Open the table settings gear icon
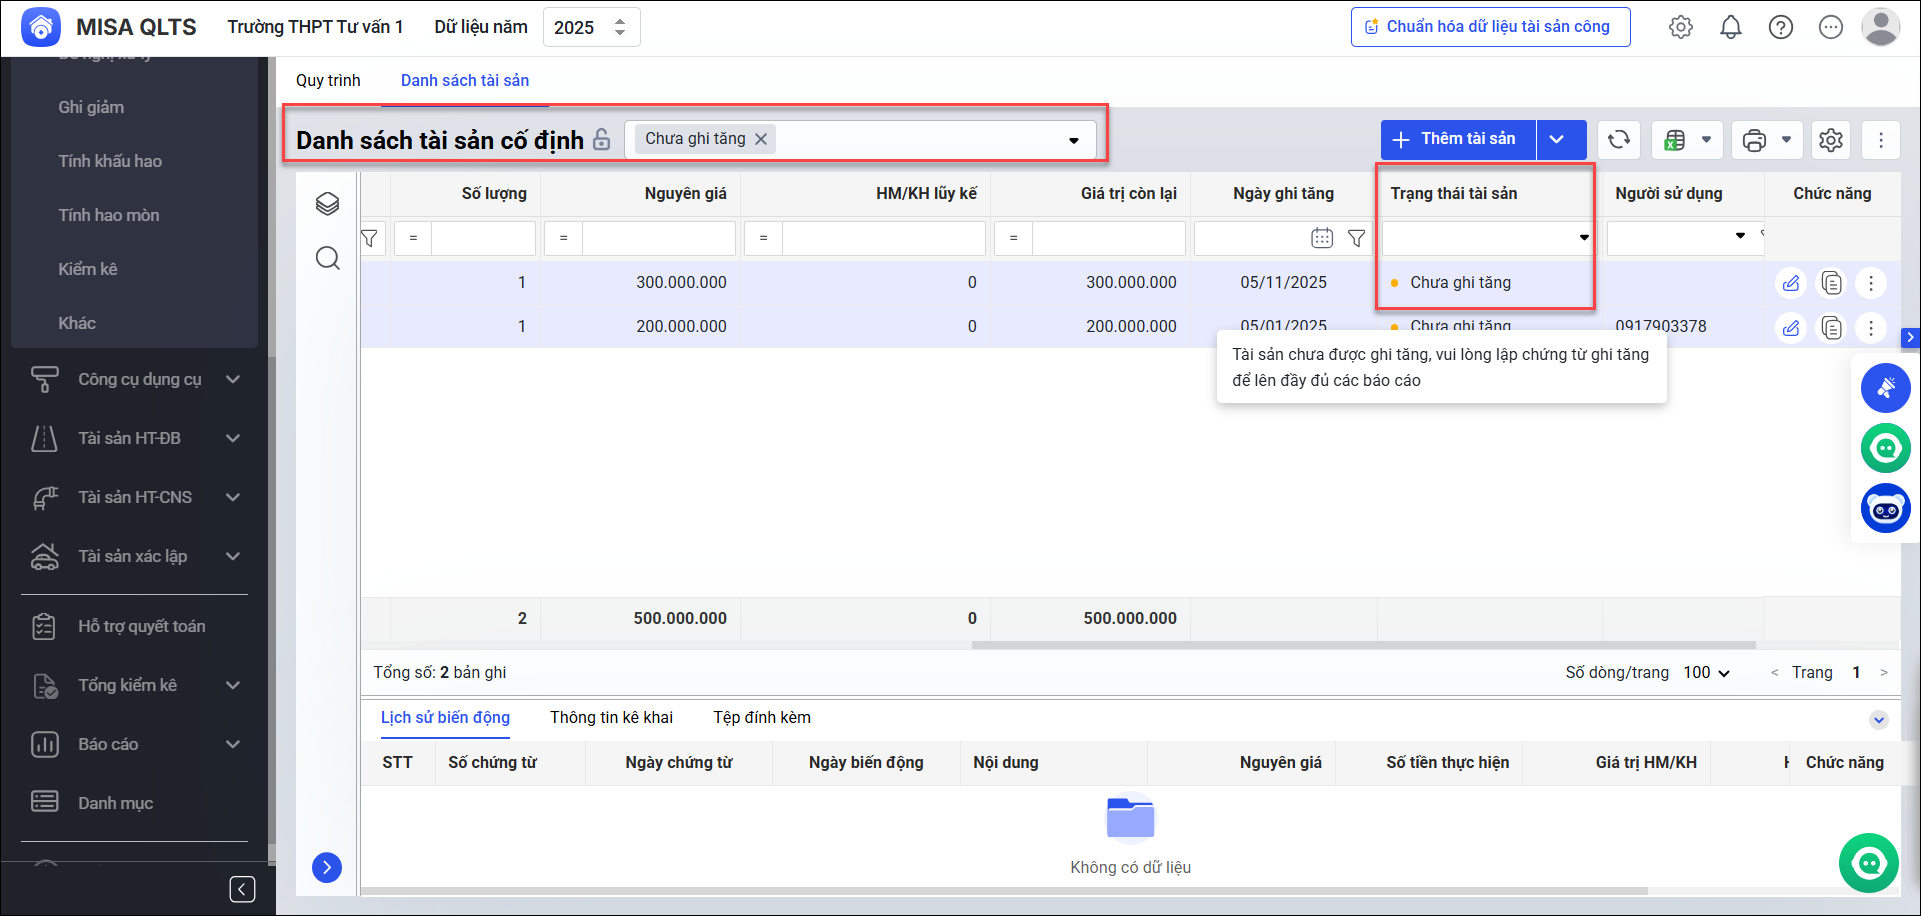The height and width of the screenshot is (916, 1921). (1830, 140)
